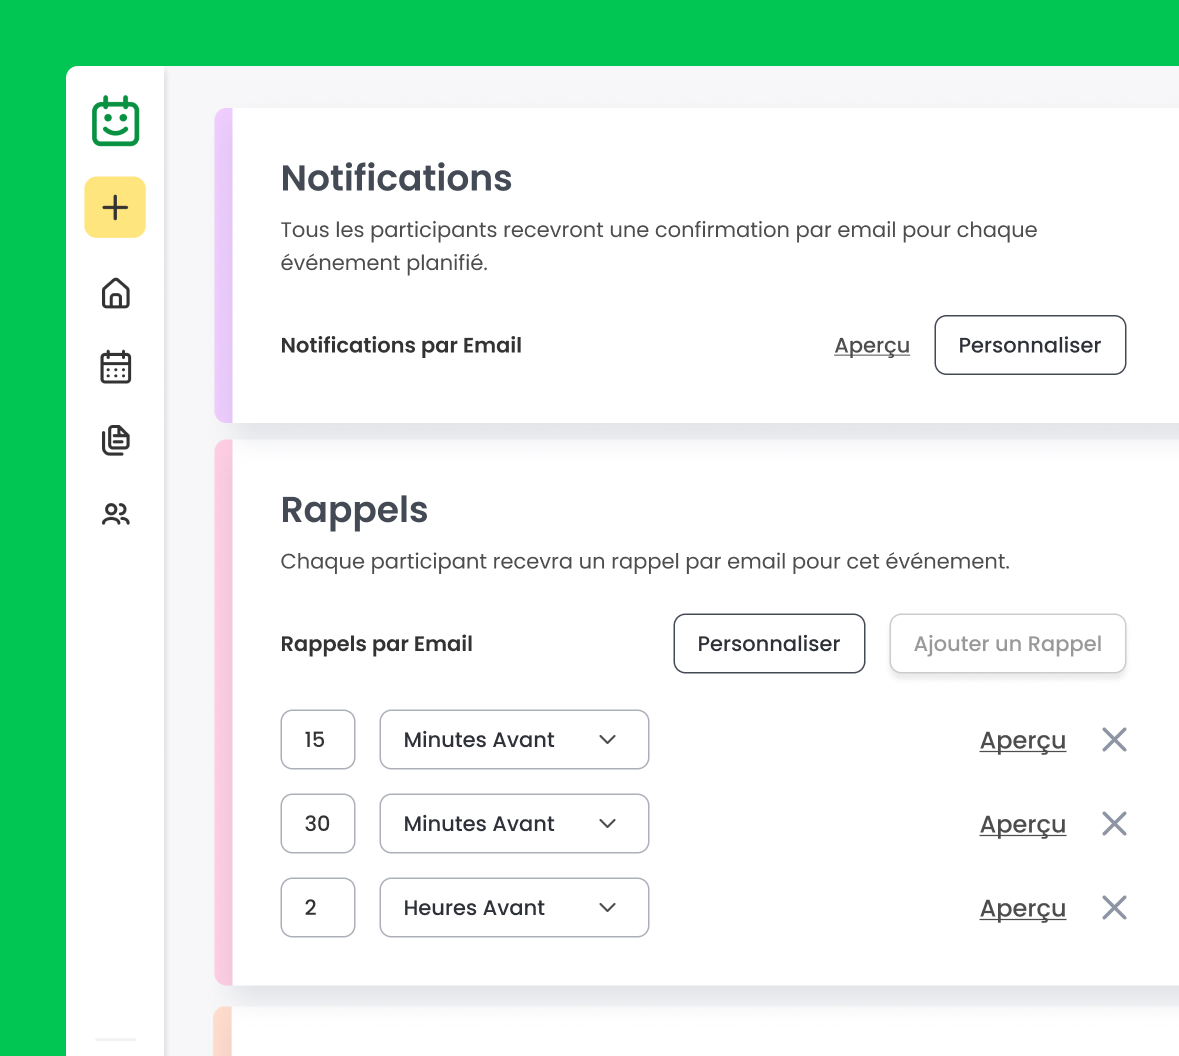
Task: Open the calendar view in sidebar
Action: click(116, 367)
